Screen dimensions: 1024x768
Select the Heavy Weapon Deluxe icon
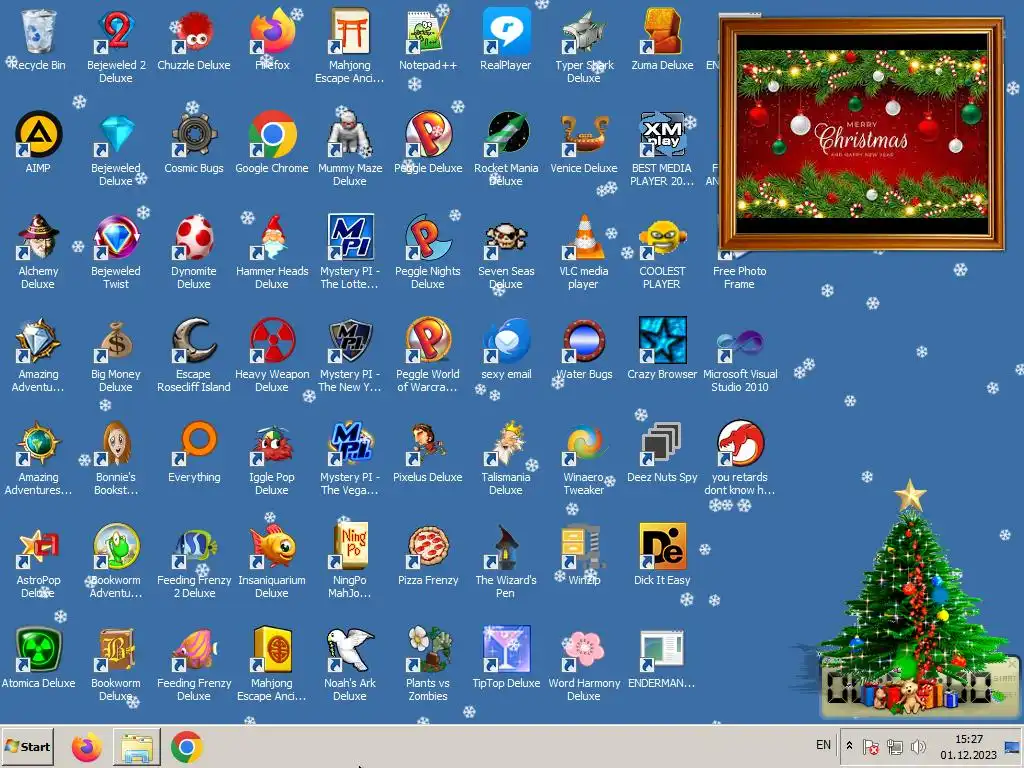(272, 340)
